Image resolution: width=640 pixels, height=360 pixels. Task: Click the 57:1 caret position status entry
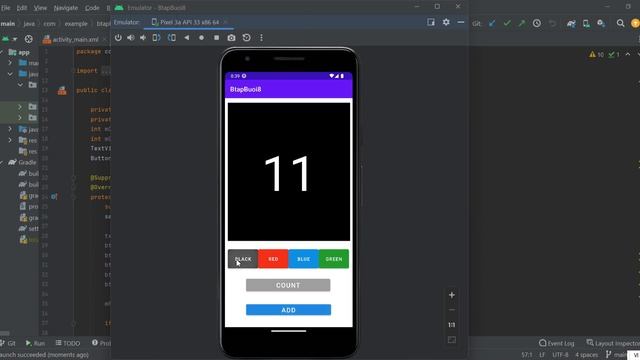pyautogui.click(x=527, y=355)
